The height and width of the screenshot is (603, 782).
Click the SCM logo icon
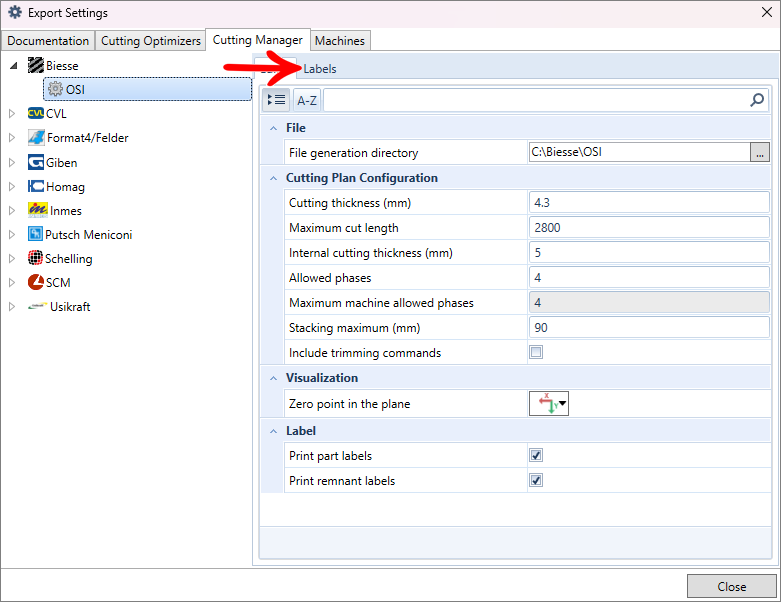36,282
